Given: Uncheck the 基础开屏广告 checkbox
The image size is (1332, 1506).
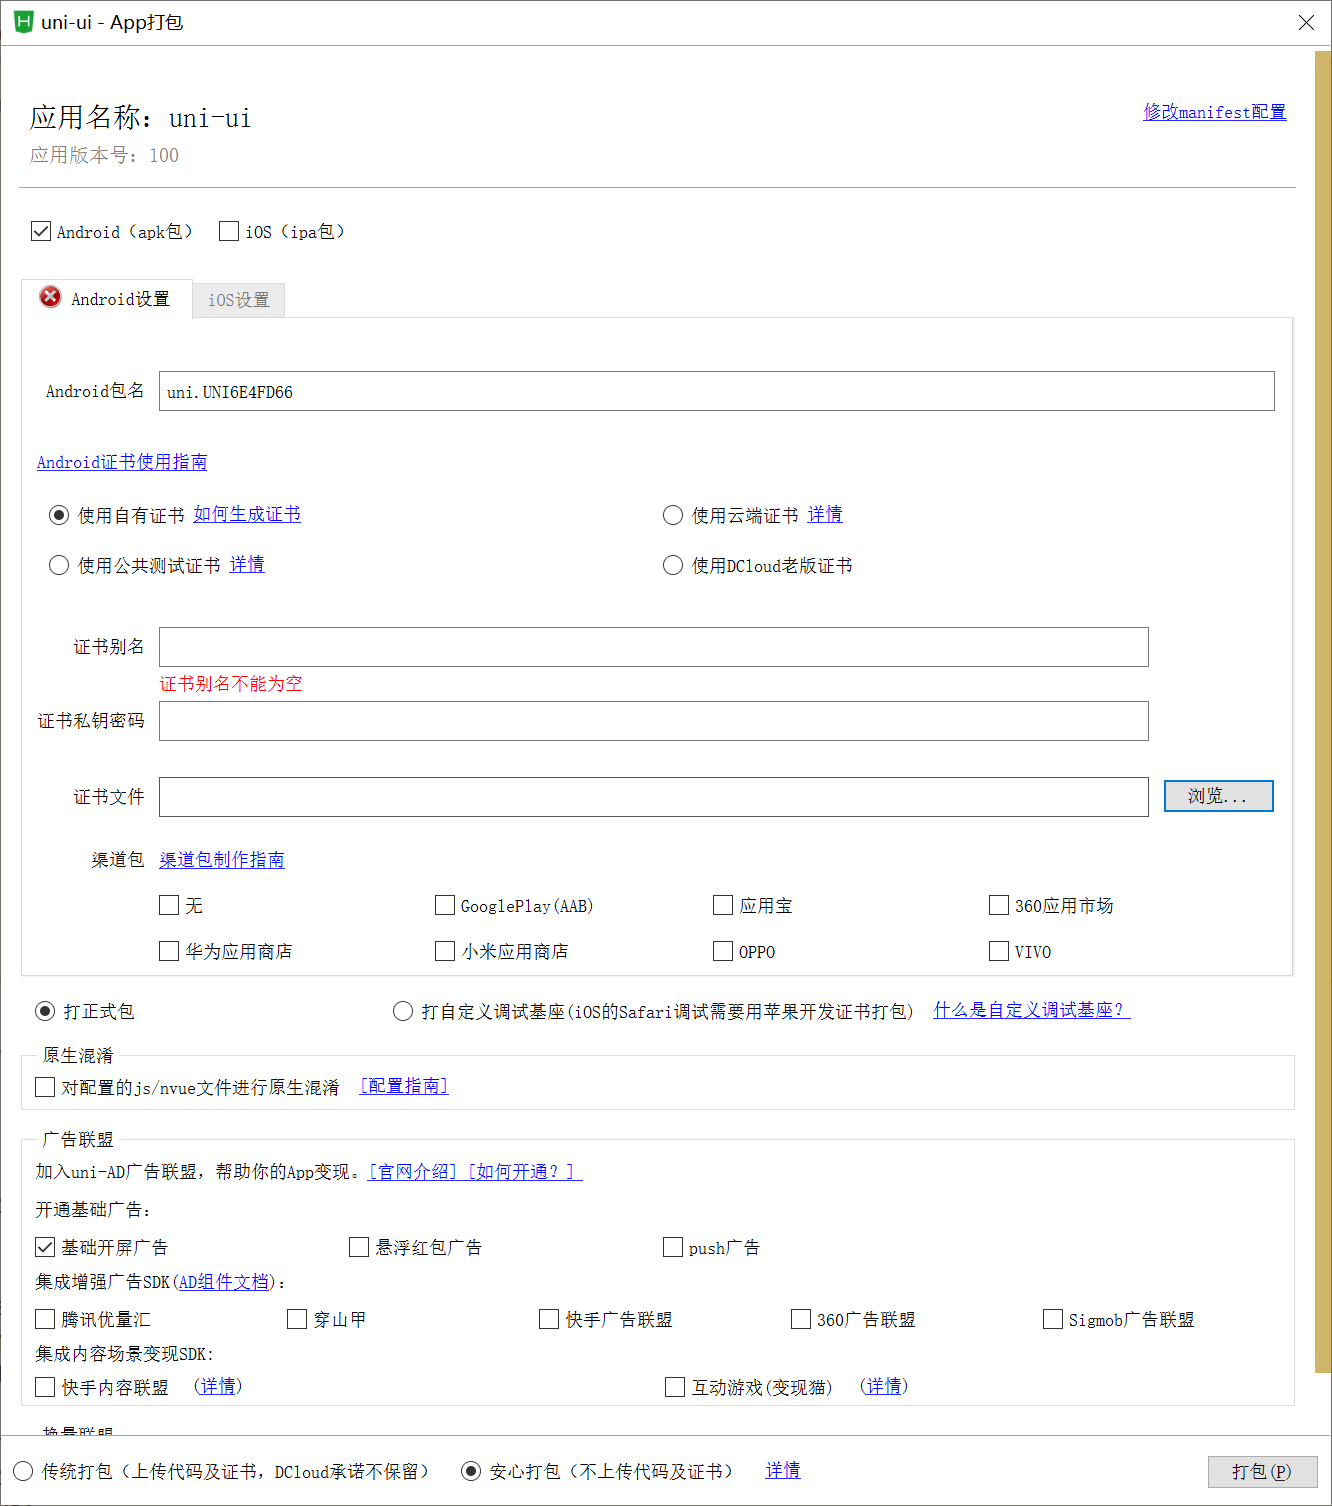Looking at the screenshot, I should [45, 1248].
